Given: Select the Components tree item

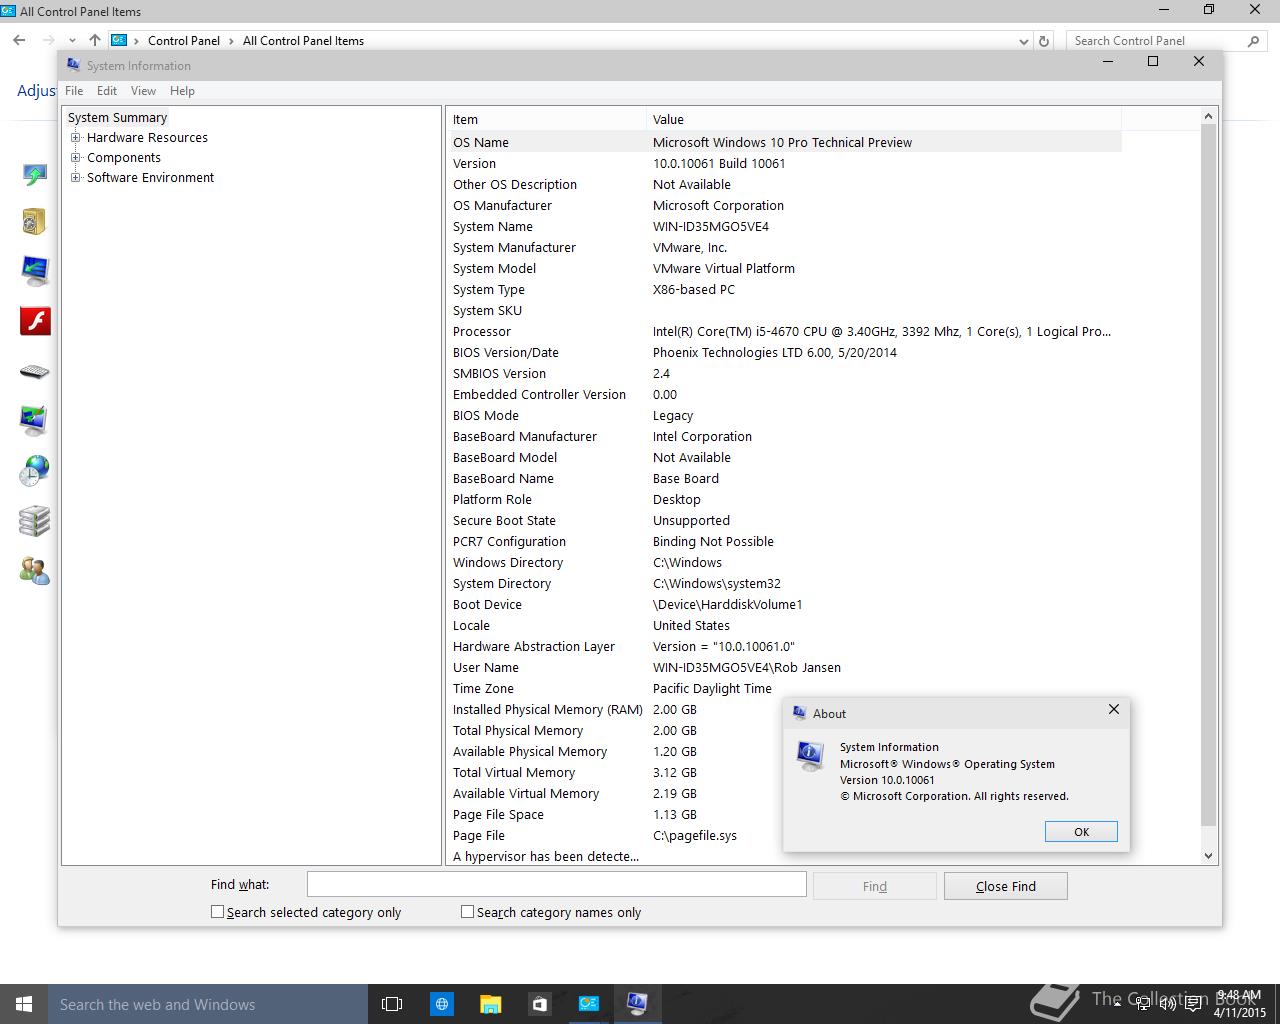Looking at the screenshot, I should pyautogui.click(x=124, y=158).
